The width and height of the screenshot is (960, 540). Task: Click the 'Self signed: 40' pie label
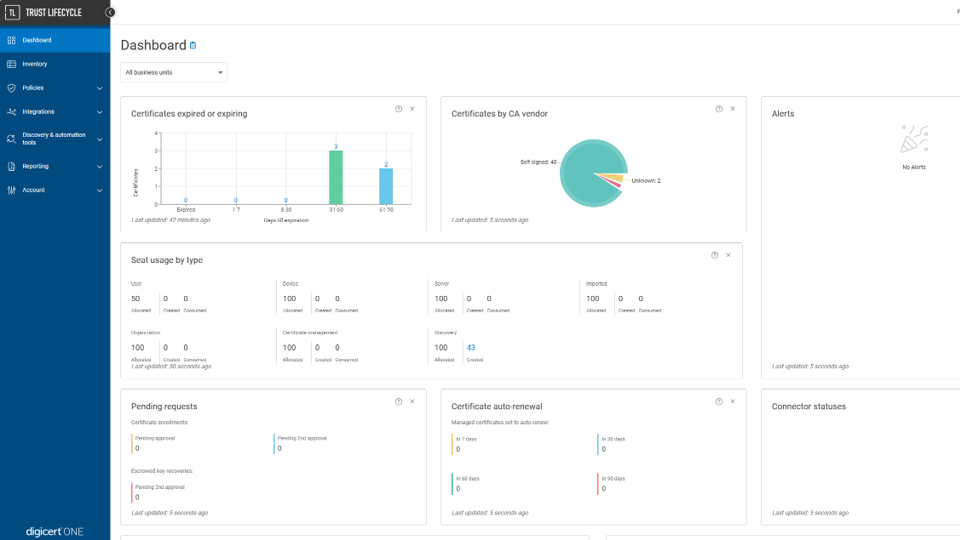[538, 162]
